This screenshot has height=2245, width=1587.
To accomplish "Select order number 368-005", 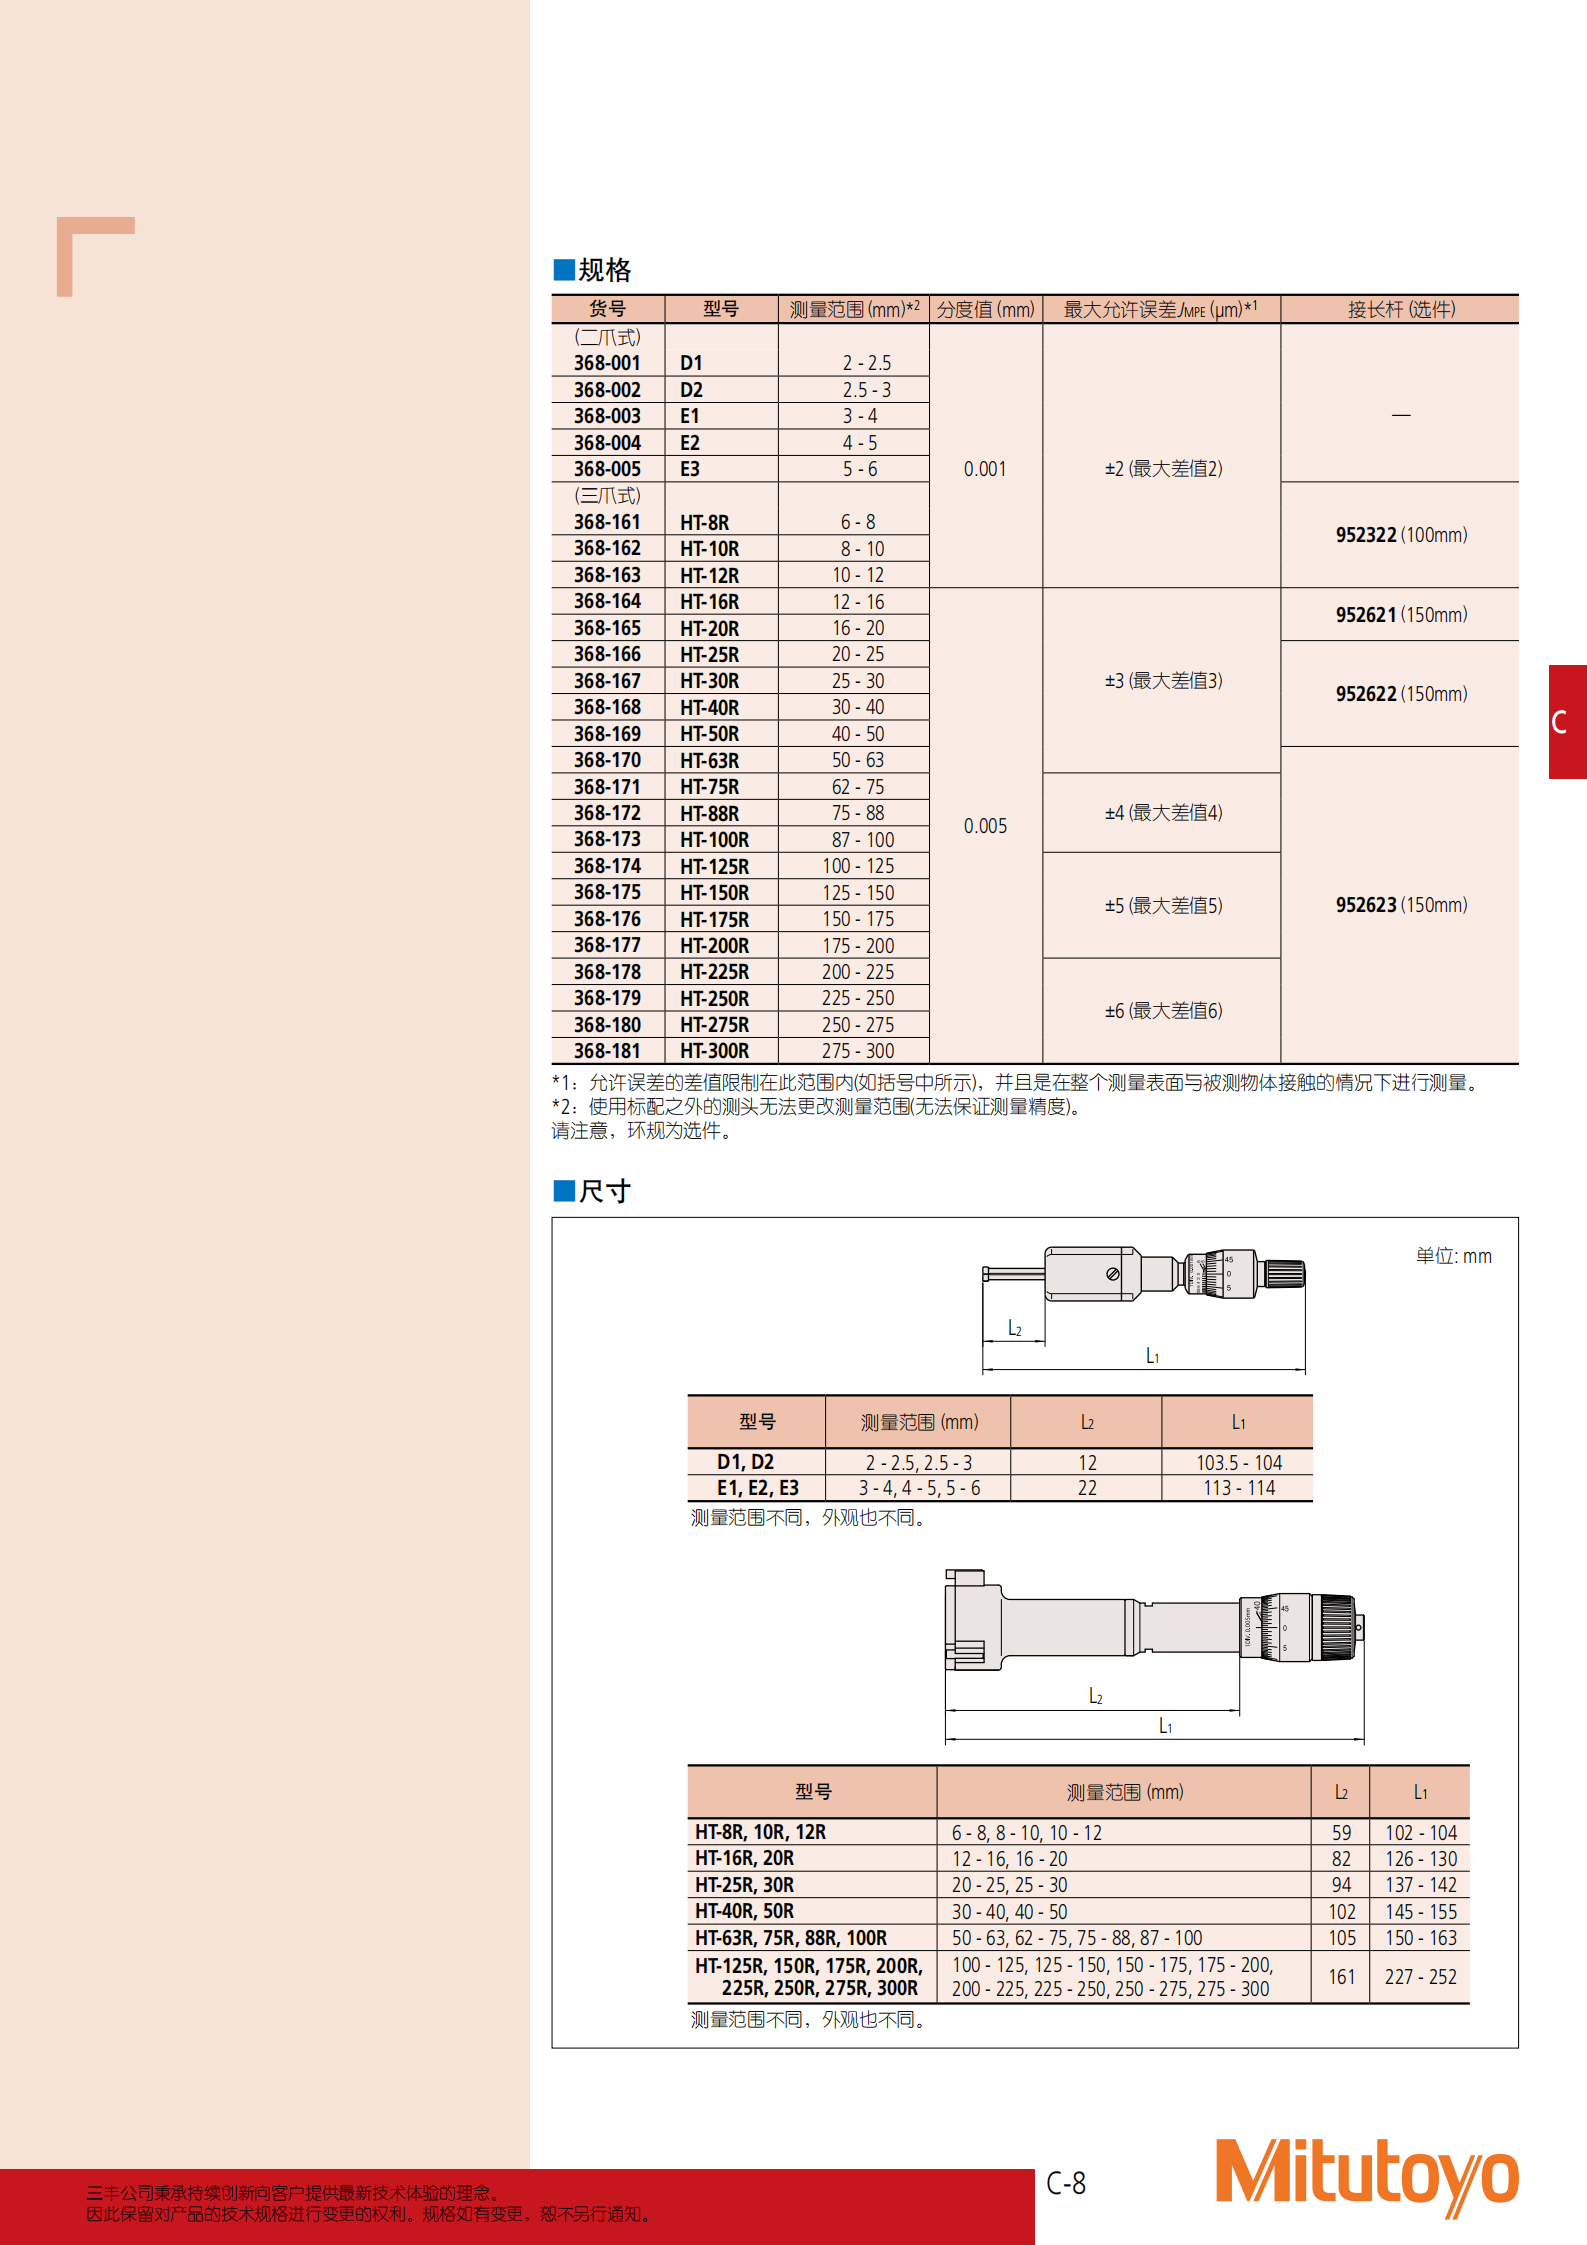I will pyautogui.click(x=607, y=469).
